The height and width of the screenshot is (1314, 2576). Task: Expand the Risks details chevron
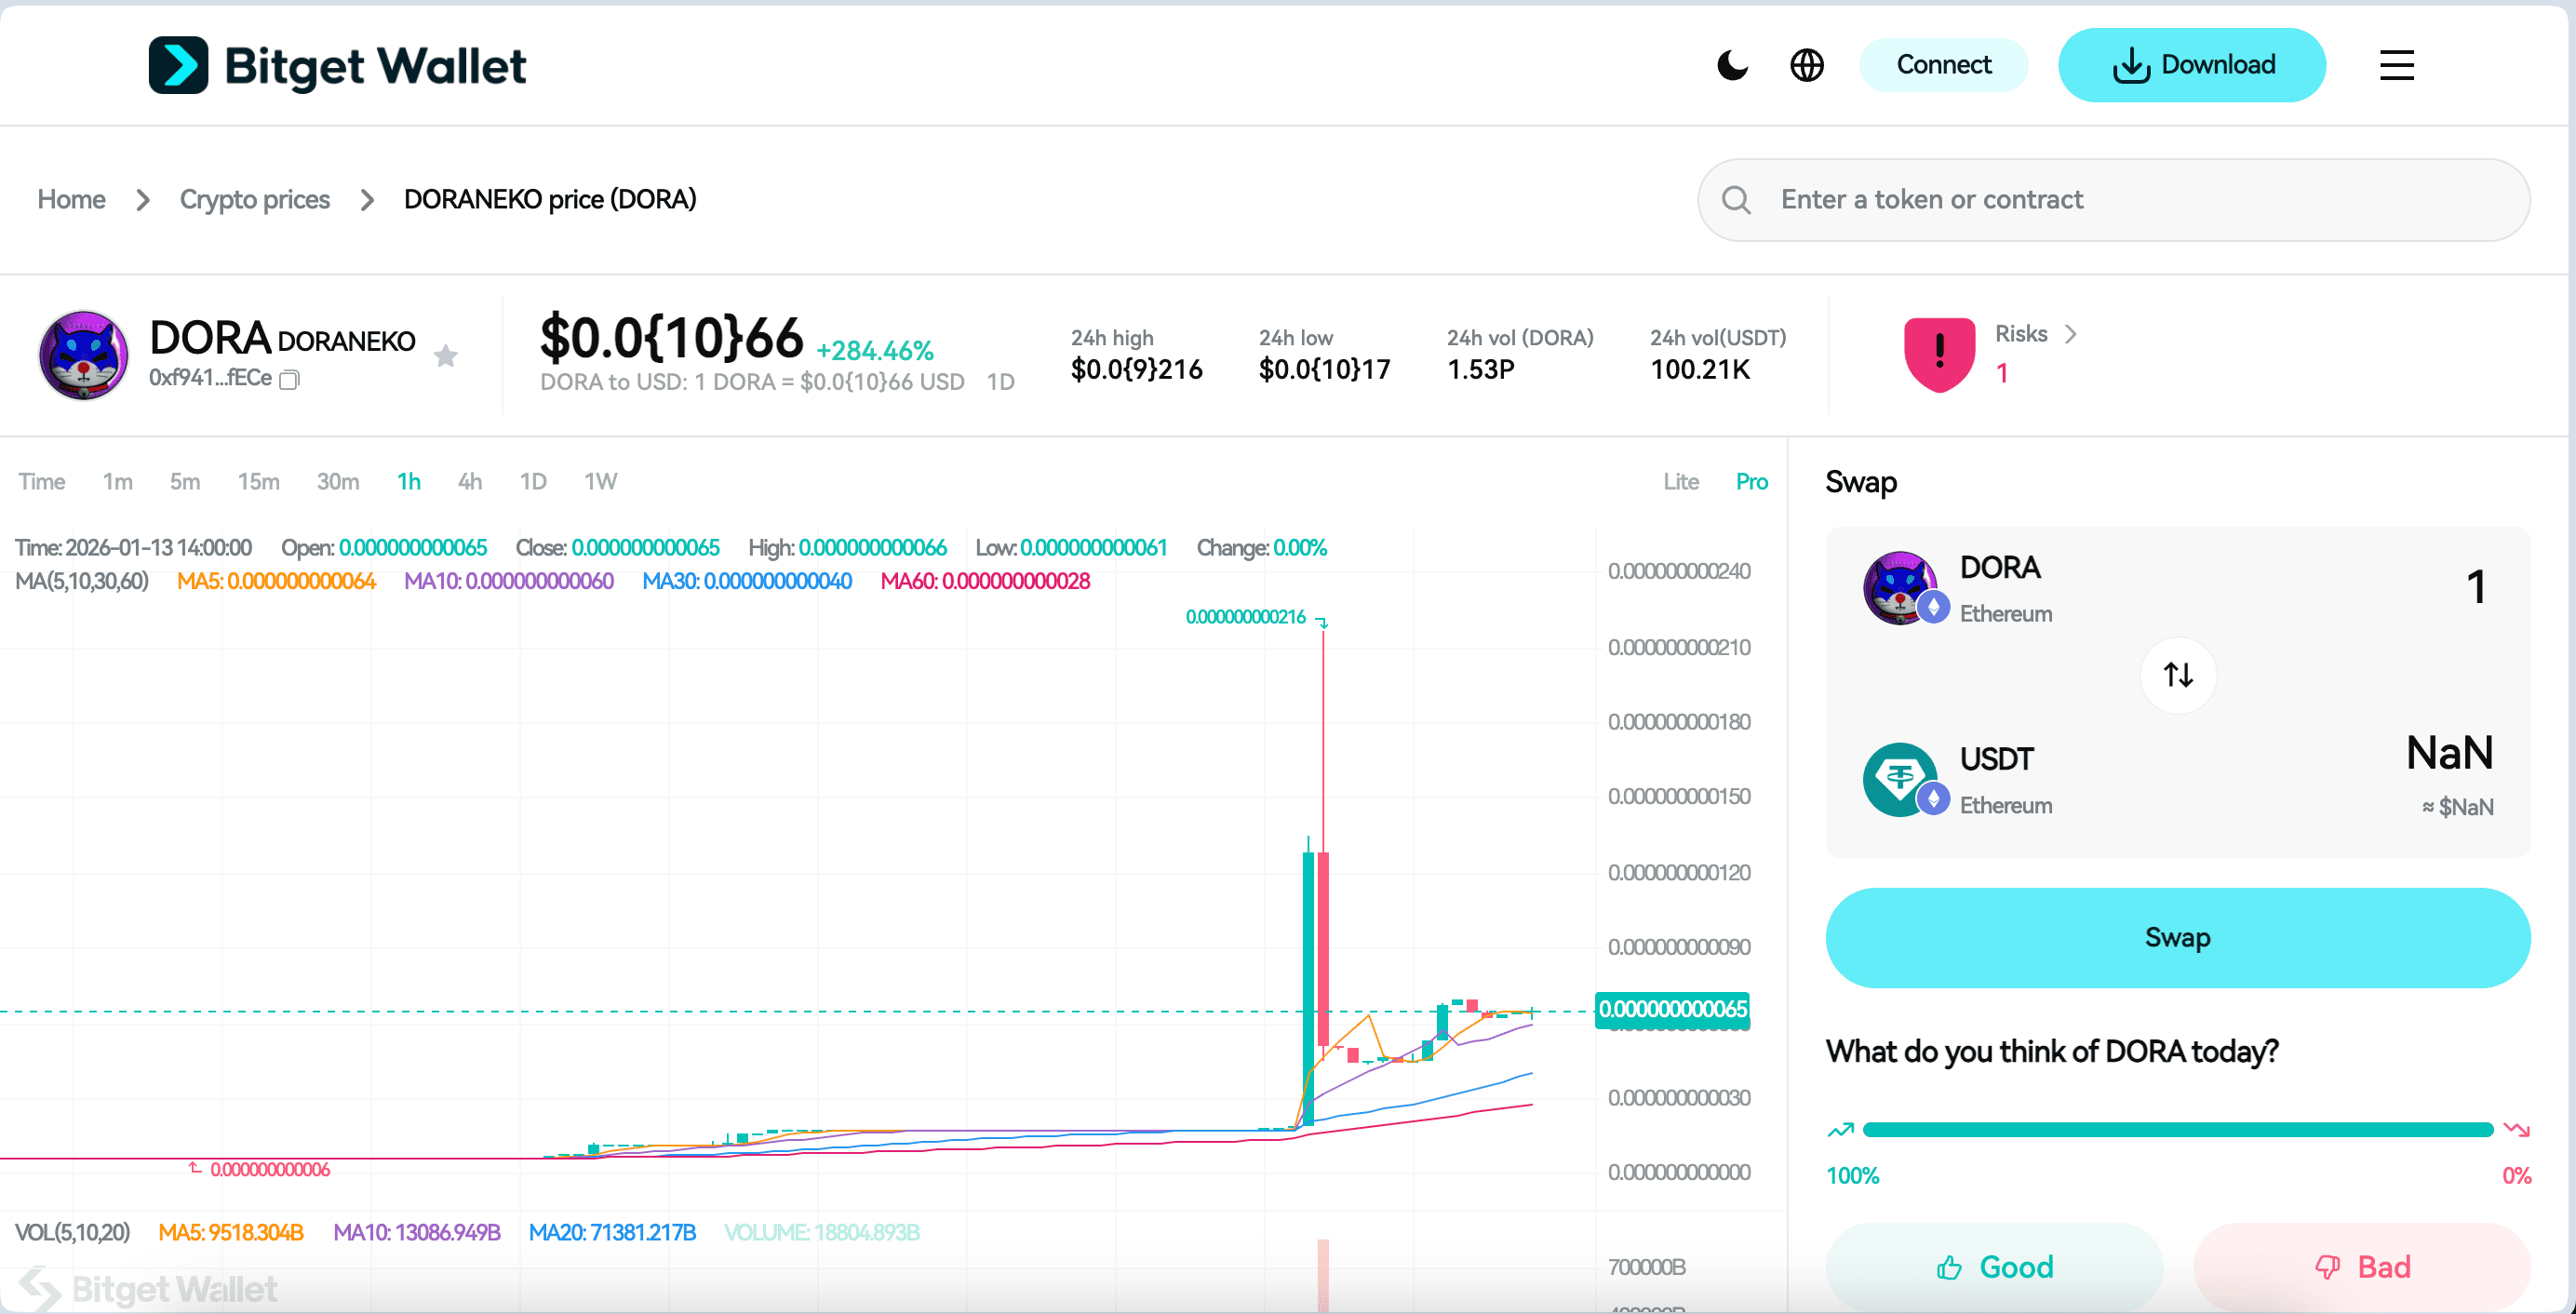2070,334
